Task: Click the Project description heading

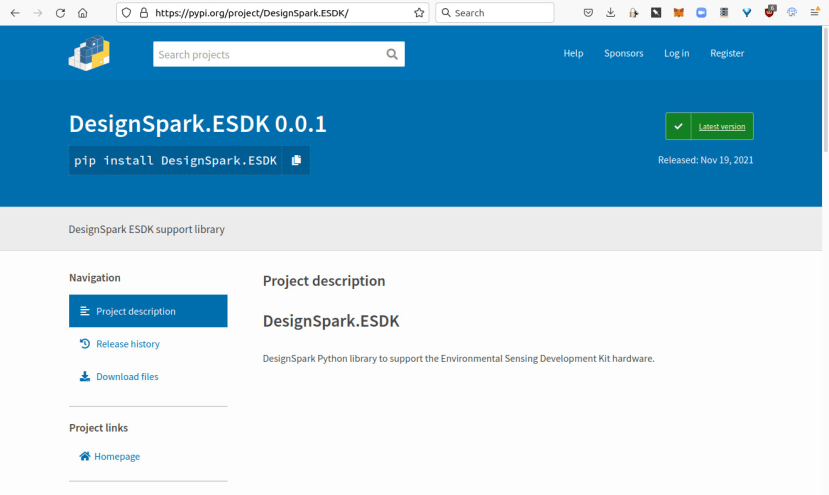Action: [324, 281]
